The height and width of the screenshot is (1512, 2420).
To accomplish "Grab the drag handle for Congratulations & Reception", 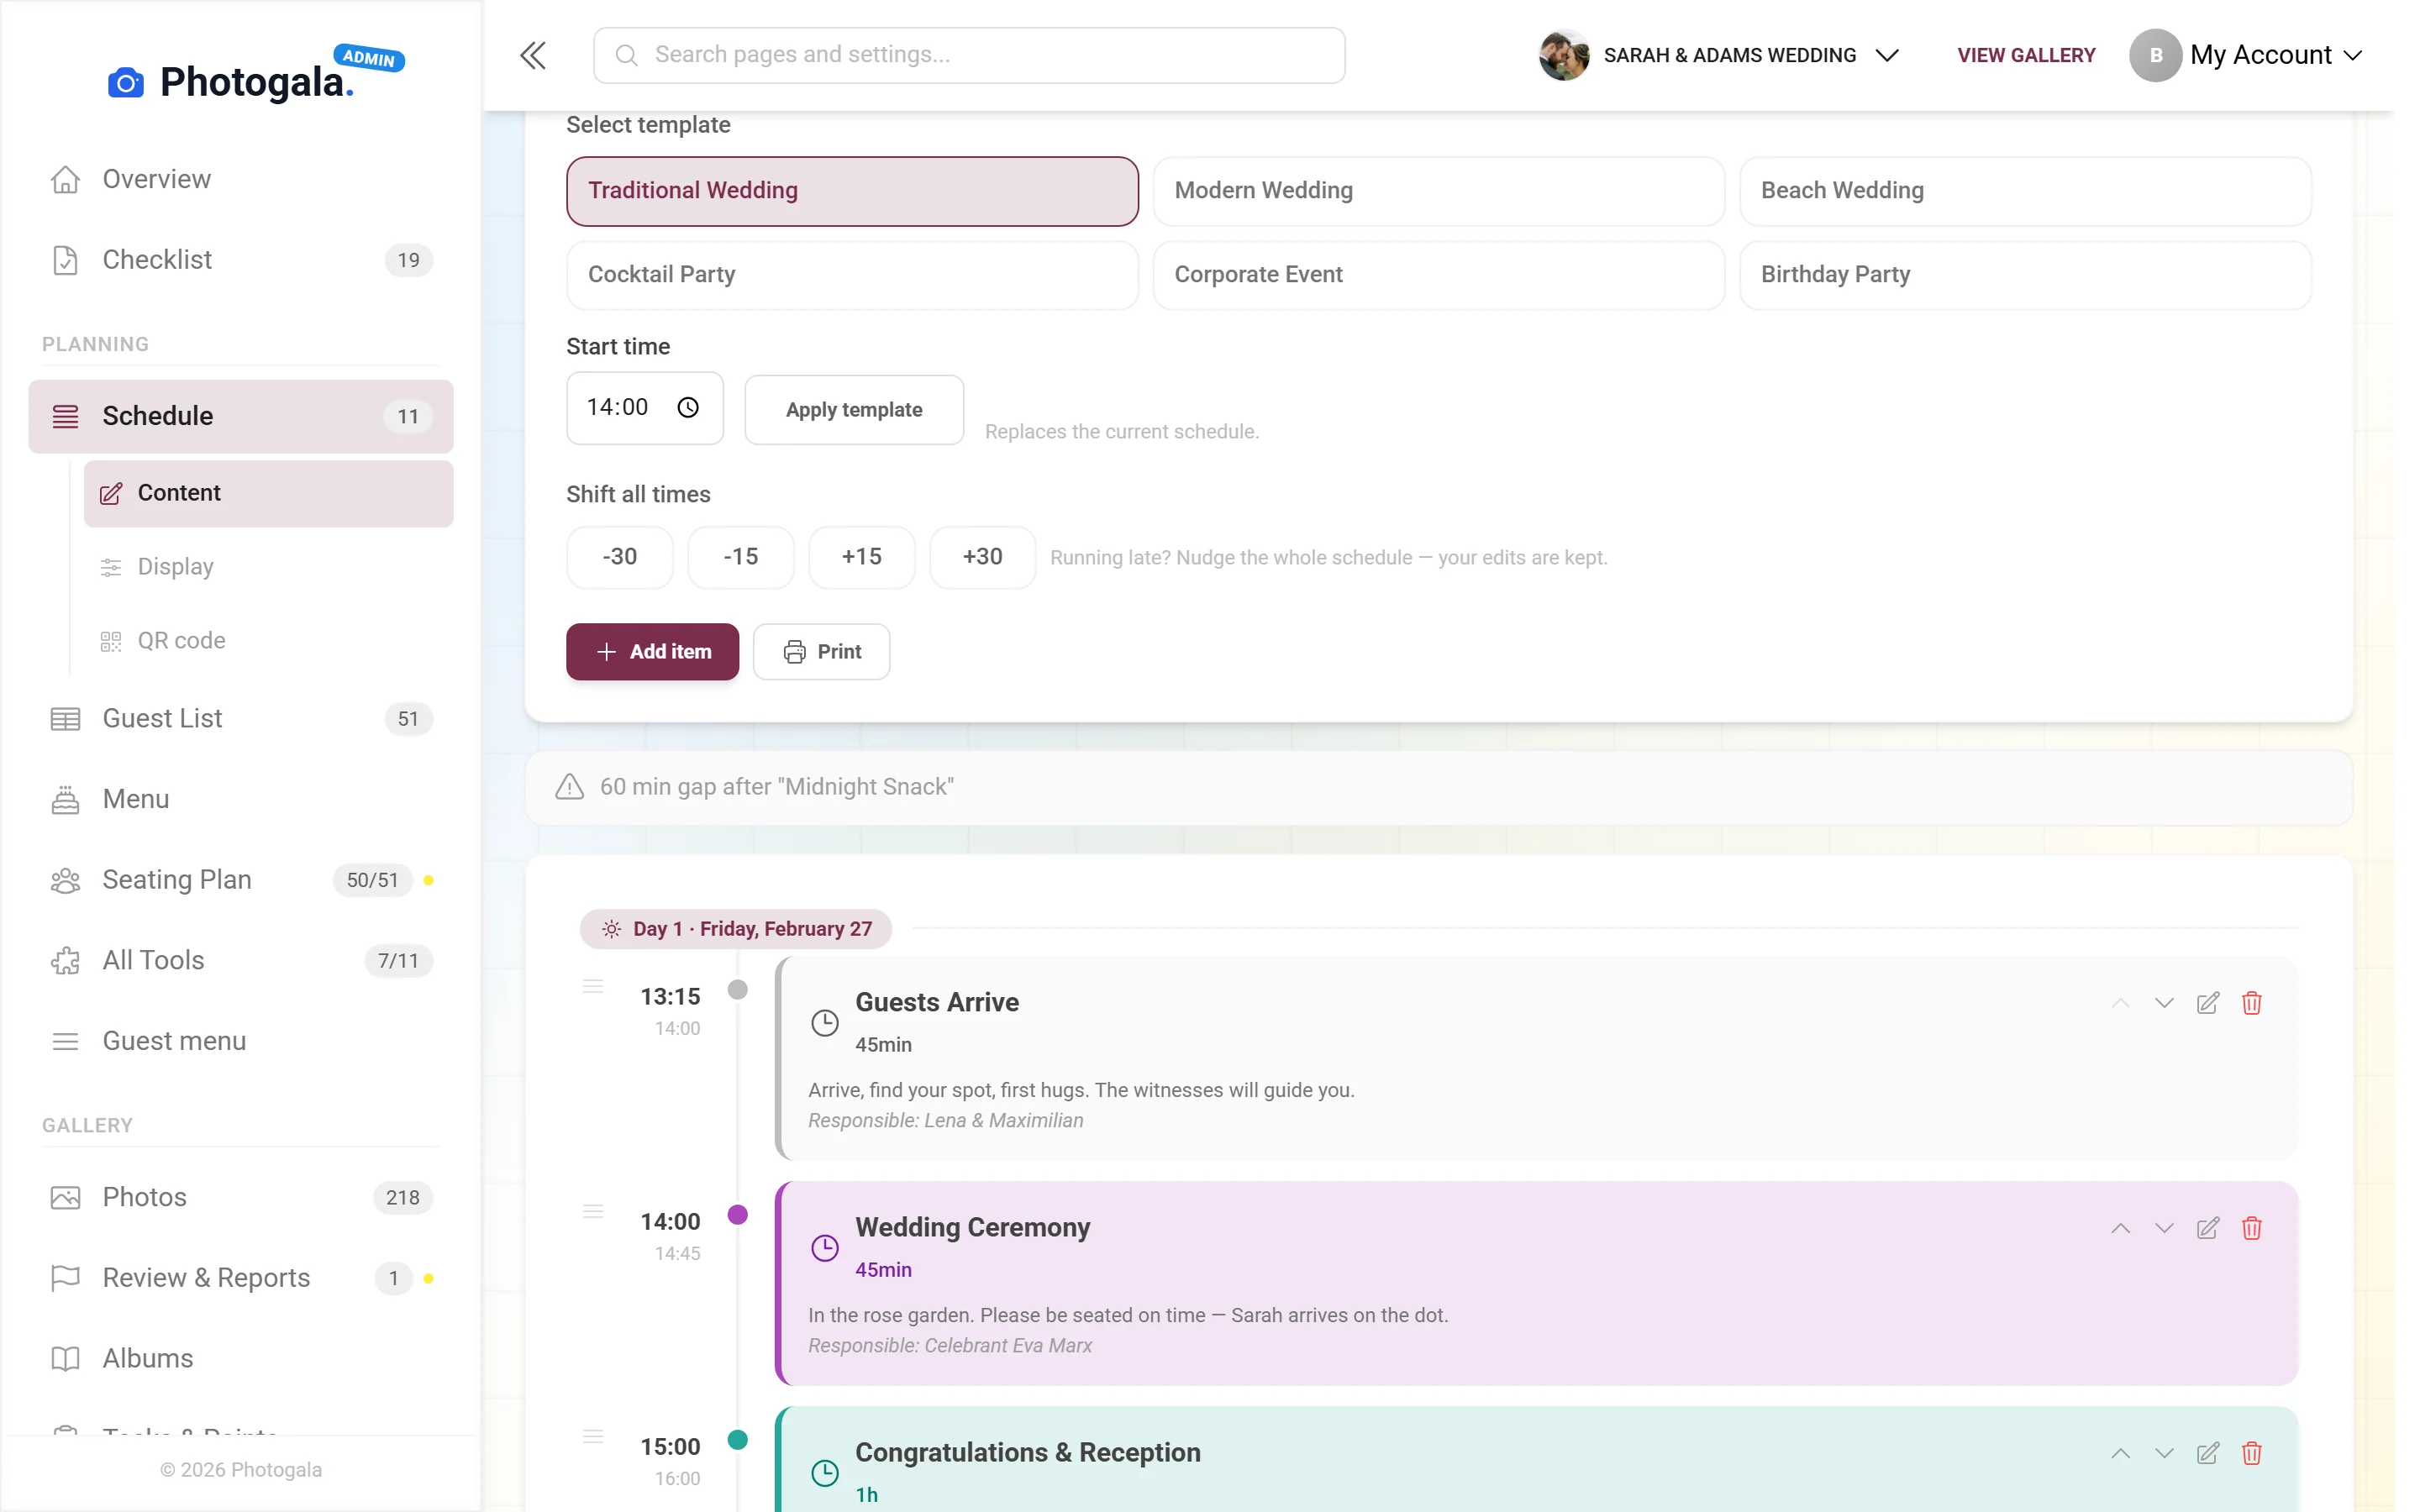I will tap(593, 1436).
